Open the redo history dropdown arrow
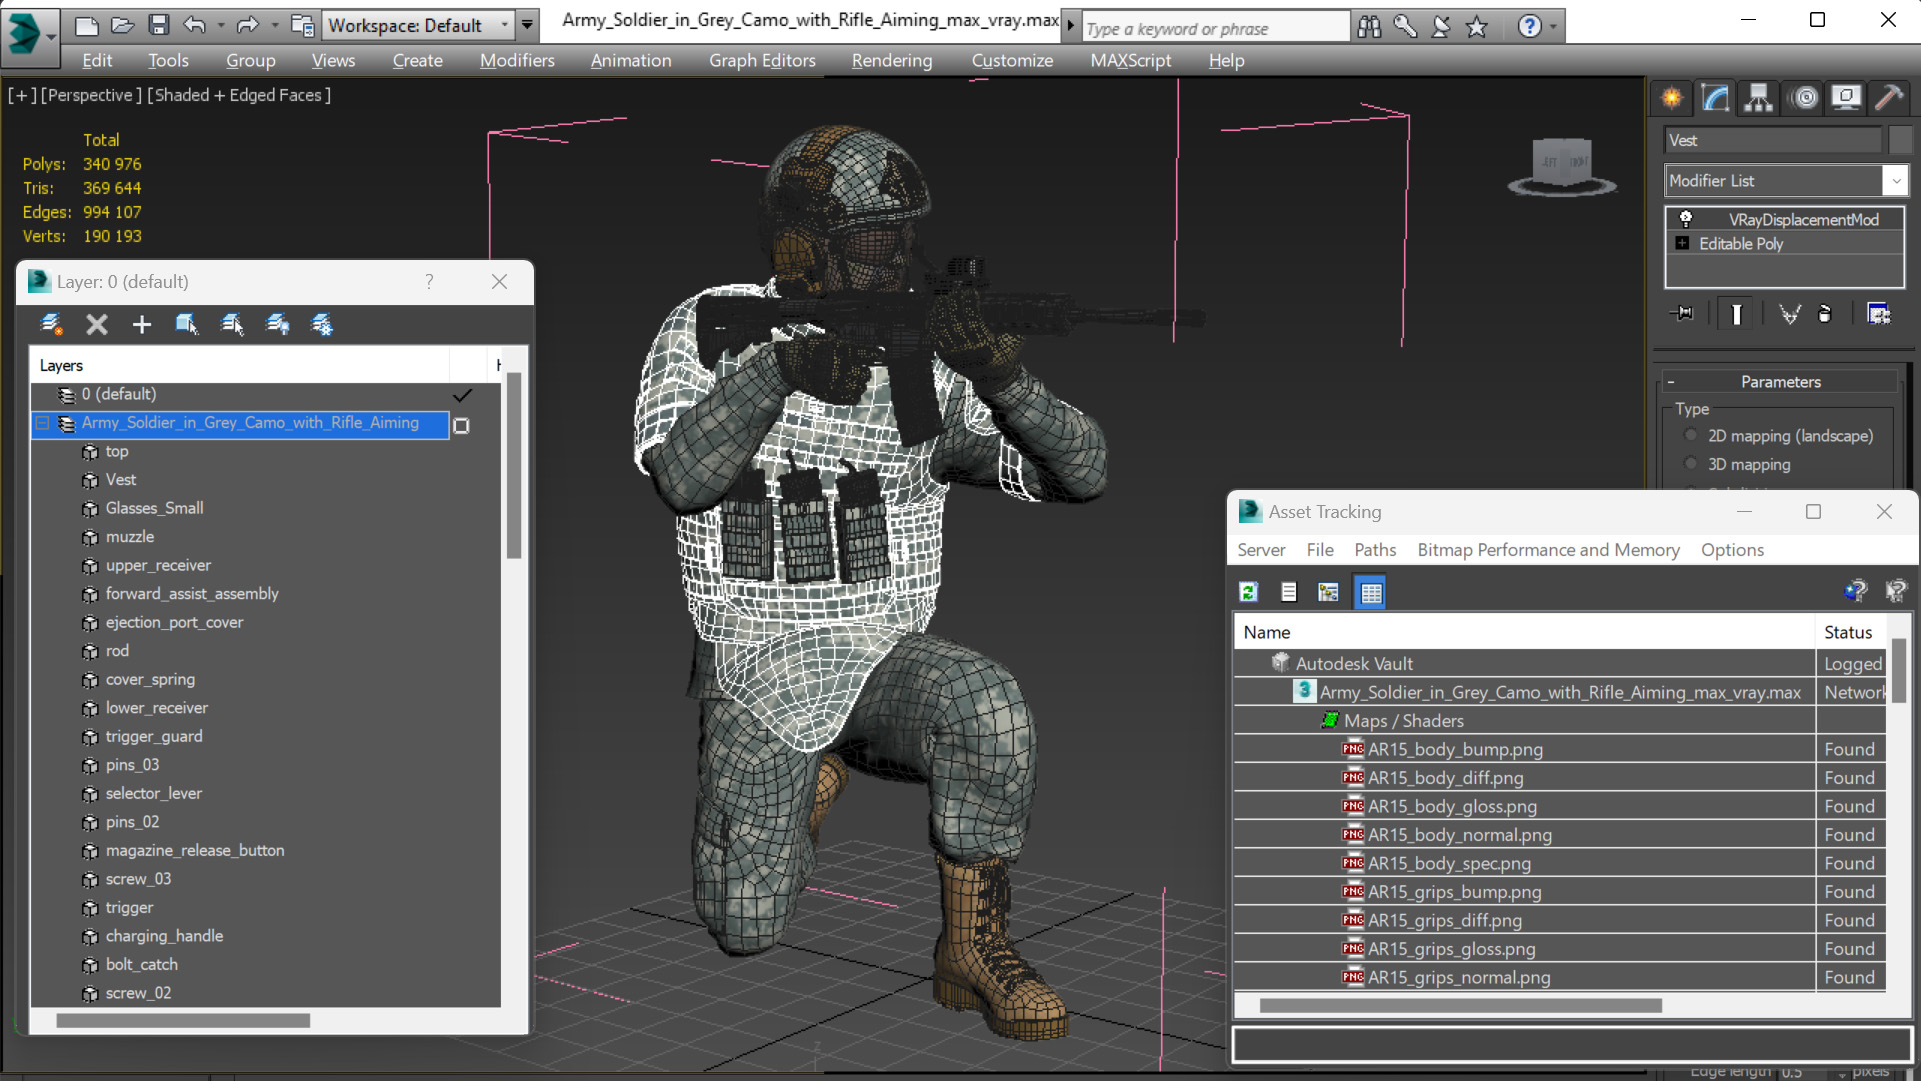 [x=274, y=25]
